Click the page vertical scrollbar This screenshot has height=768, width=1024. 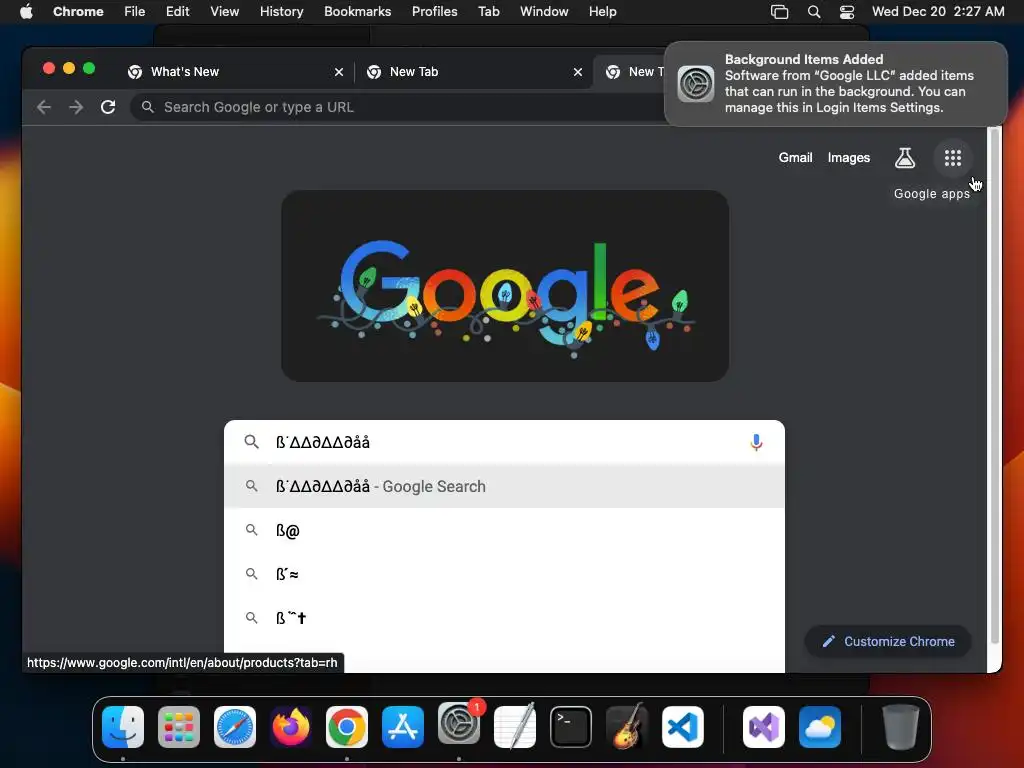[995, 385]
